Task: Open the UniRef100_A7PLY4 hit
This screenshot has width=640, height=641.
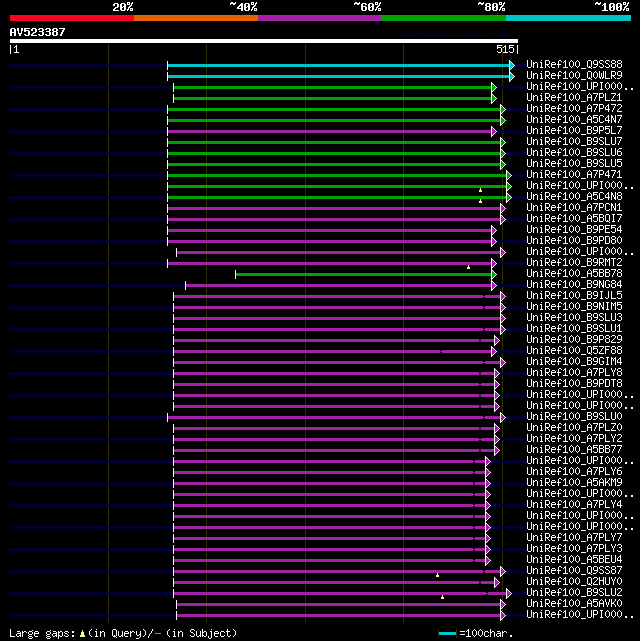Action: pos(574,504)
